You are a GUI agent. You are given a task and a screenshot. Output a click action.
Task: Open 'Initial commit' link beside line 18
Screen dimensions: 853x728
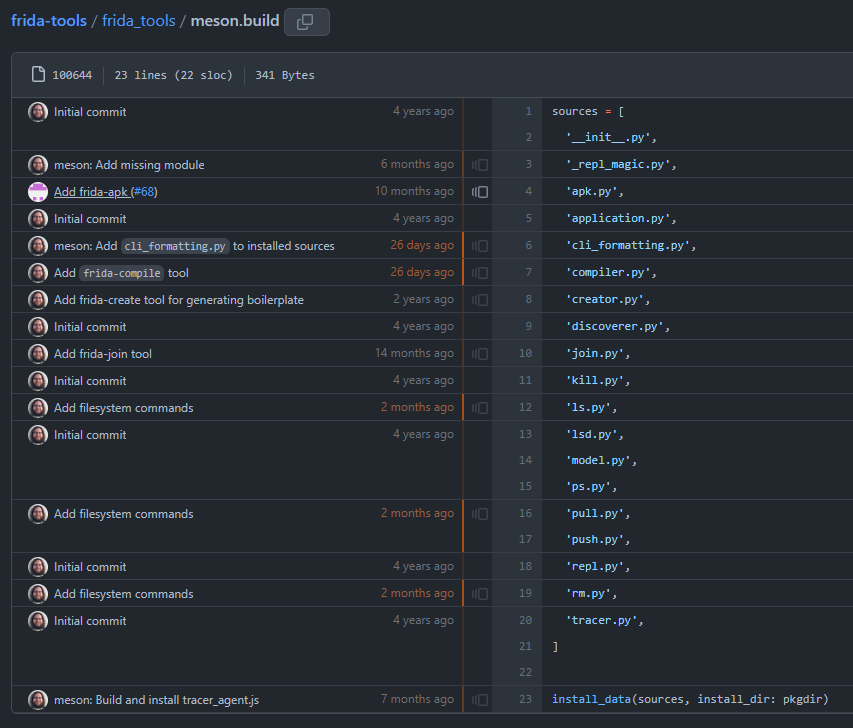90,566
